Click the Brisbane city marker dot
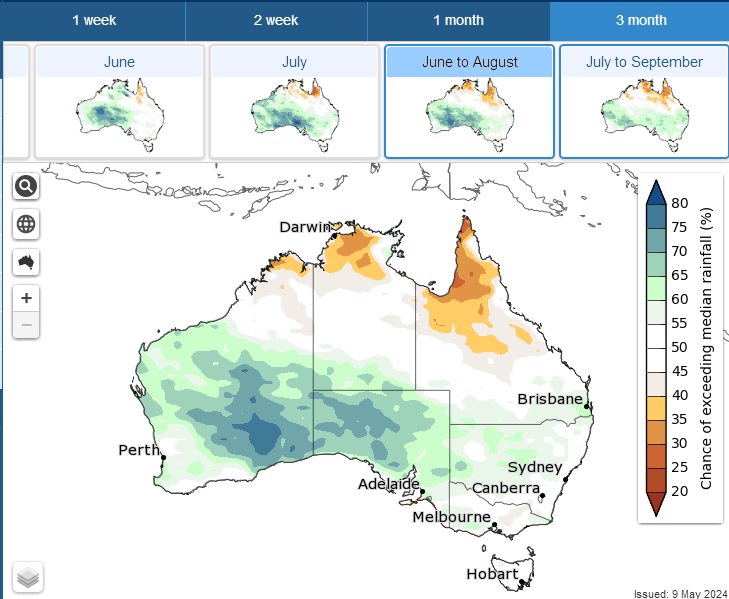The height and width of the screenshot is (599, 729). [587, 406]
